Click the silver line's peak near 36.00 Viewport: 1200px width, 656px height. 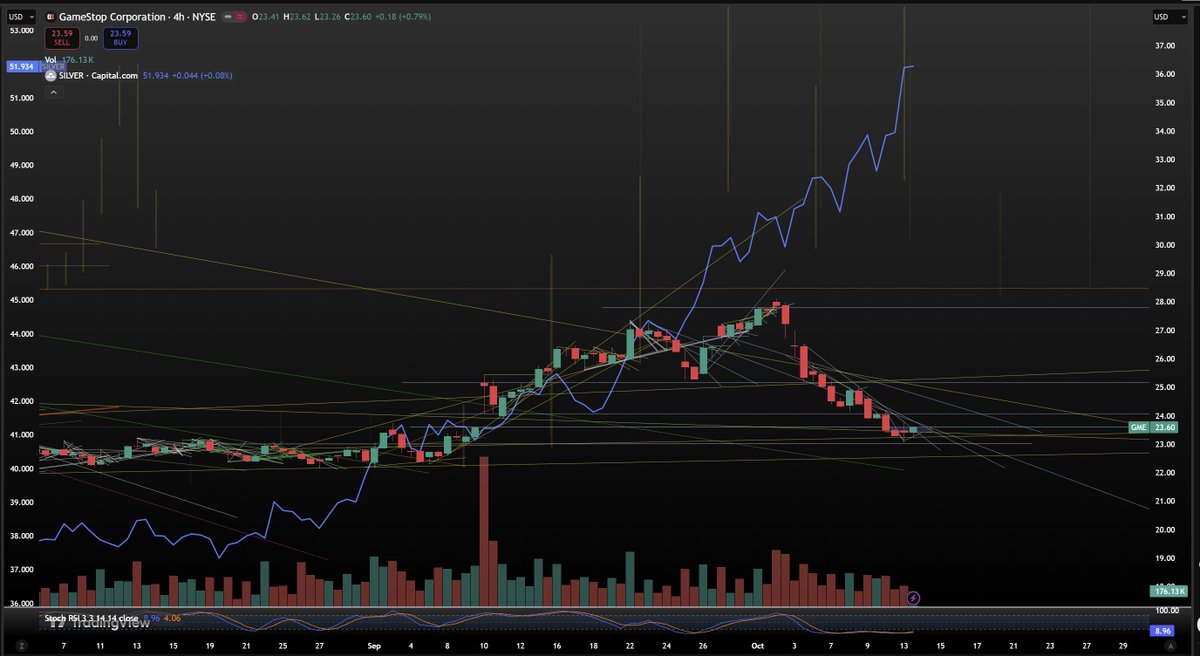click(909, 66)
